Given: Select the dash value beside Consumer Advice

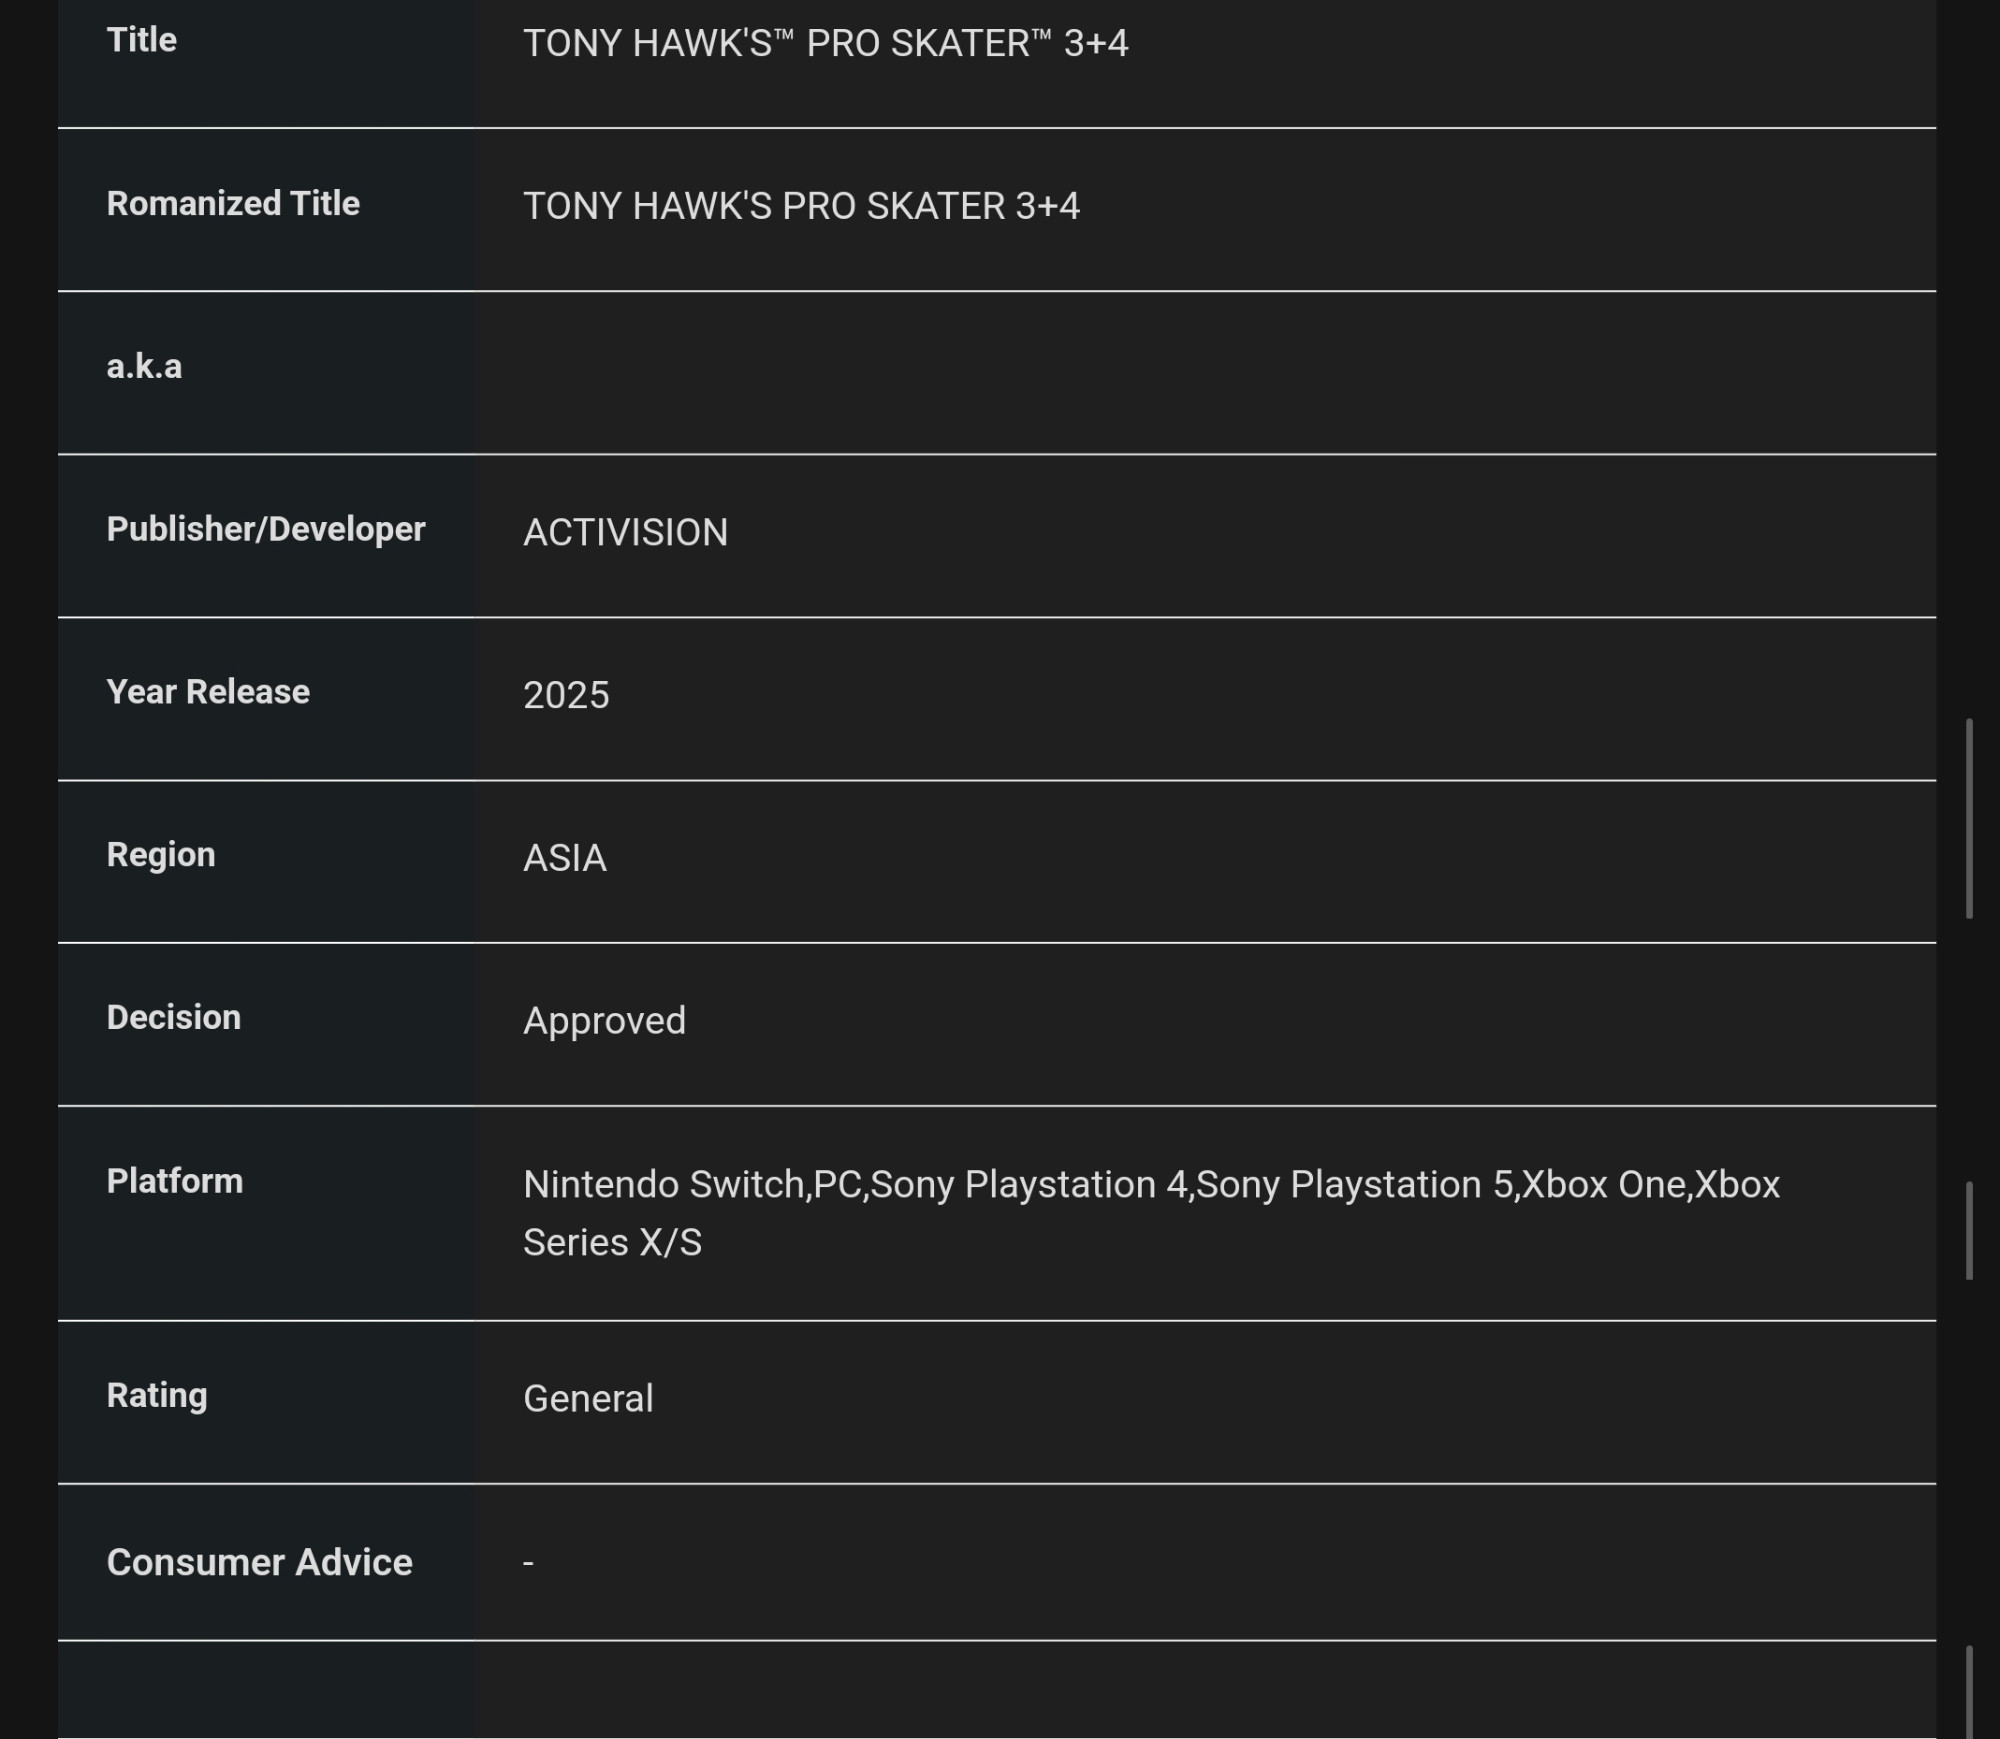Looking at the screenshot, I should click(x=528, y=1563).
